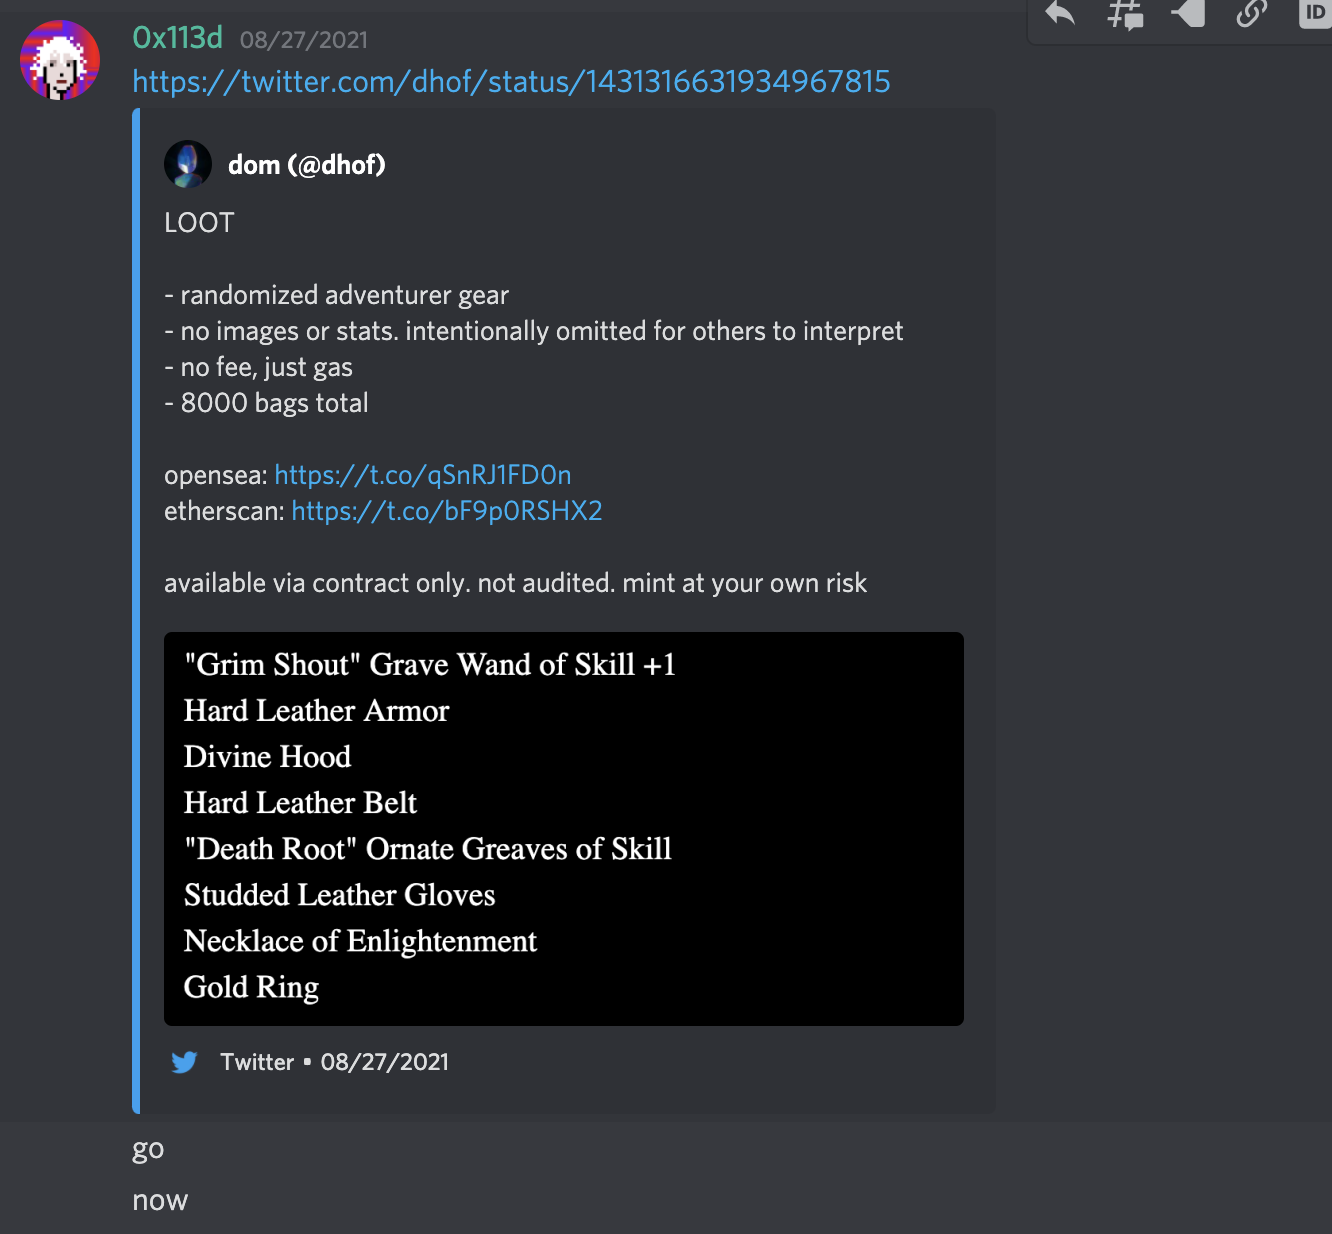
Task: Click the message reading "now"
Action: [x=160, y=1200]
